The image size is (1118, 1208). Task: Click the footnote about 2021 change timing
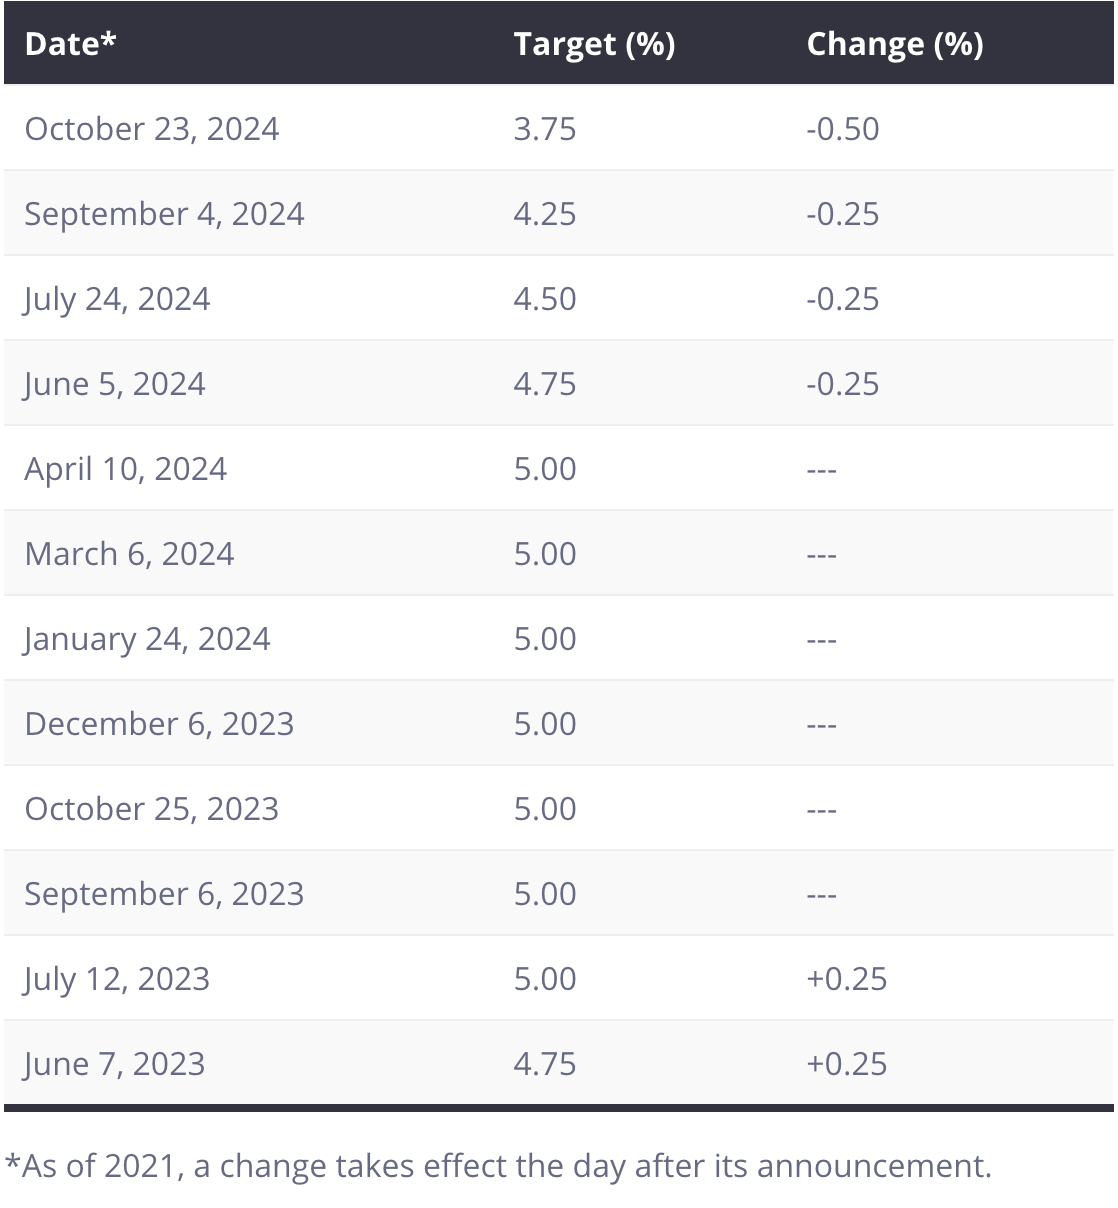pyautogui.click(x=498, y=1166)
